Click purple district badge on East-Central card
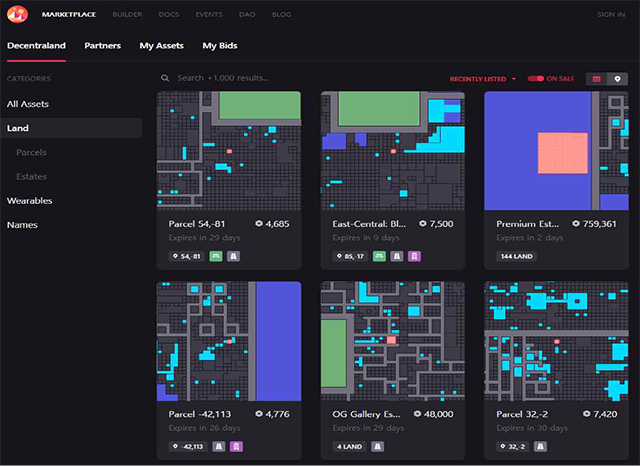The image size is (640, 466). pyautogui.click(x=414, y=256)
